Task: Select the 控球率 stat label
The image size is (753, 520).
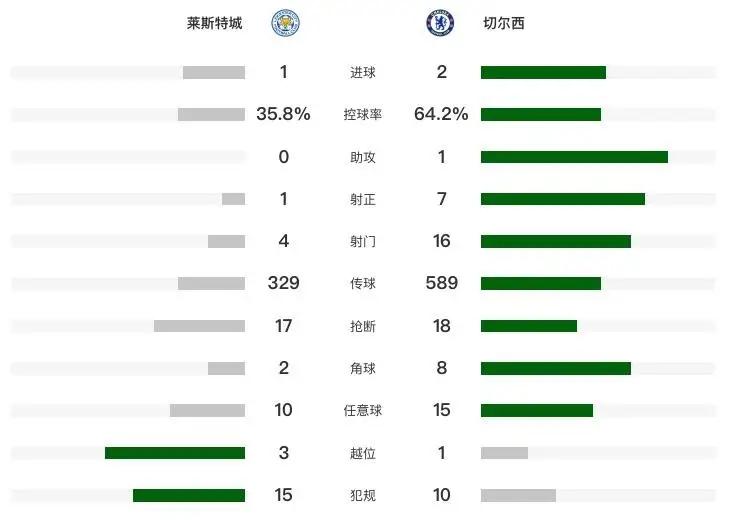Action: point(363,114)
